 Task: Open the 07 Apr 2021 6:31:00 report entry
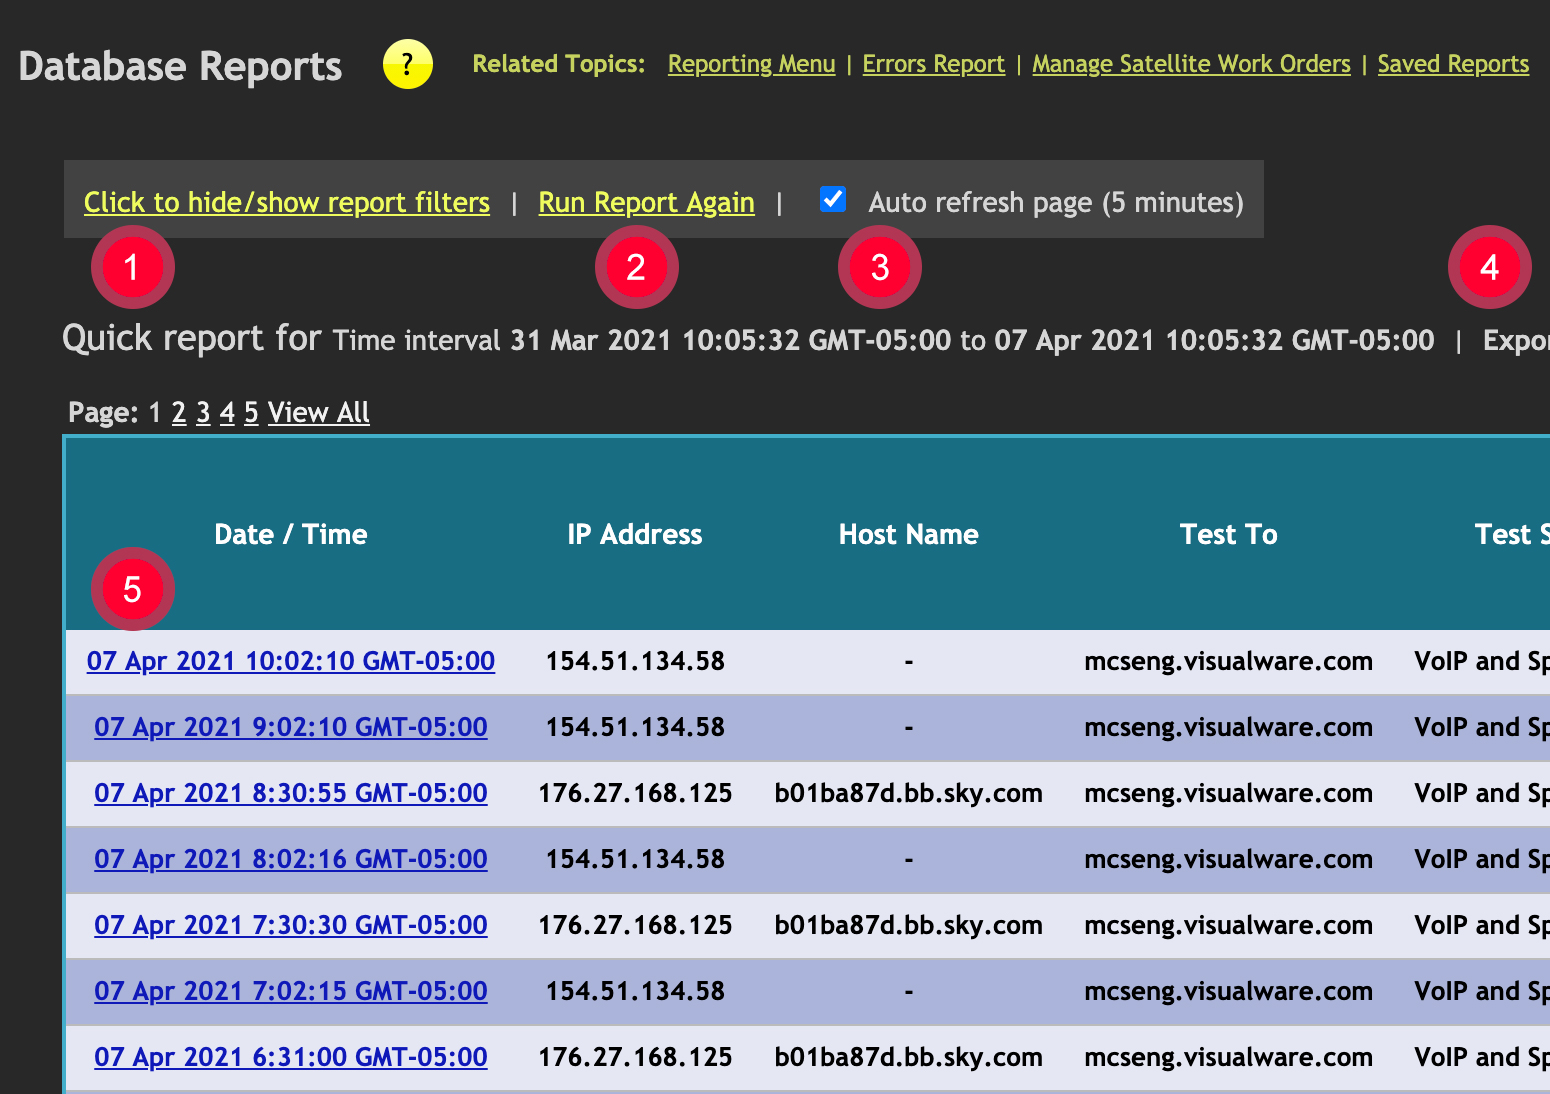[290, 1057]
